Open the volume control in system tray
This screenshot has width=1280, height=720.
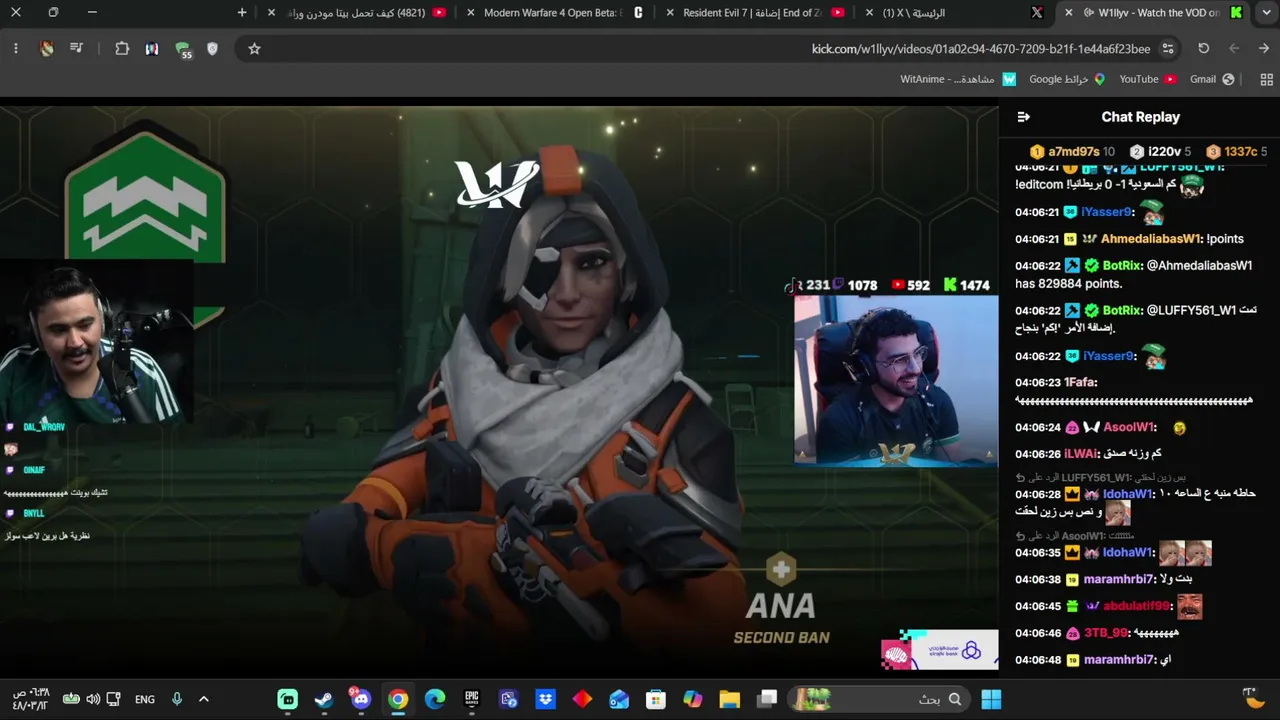(93, 699)
